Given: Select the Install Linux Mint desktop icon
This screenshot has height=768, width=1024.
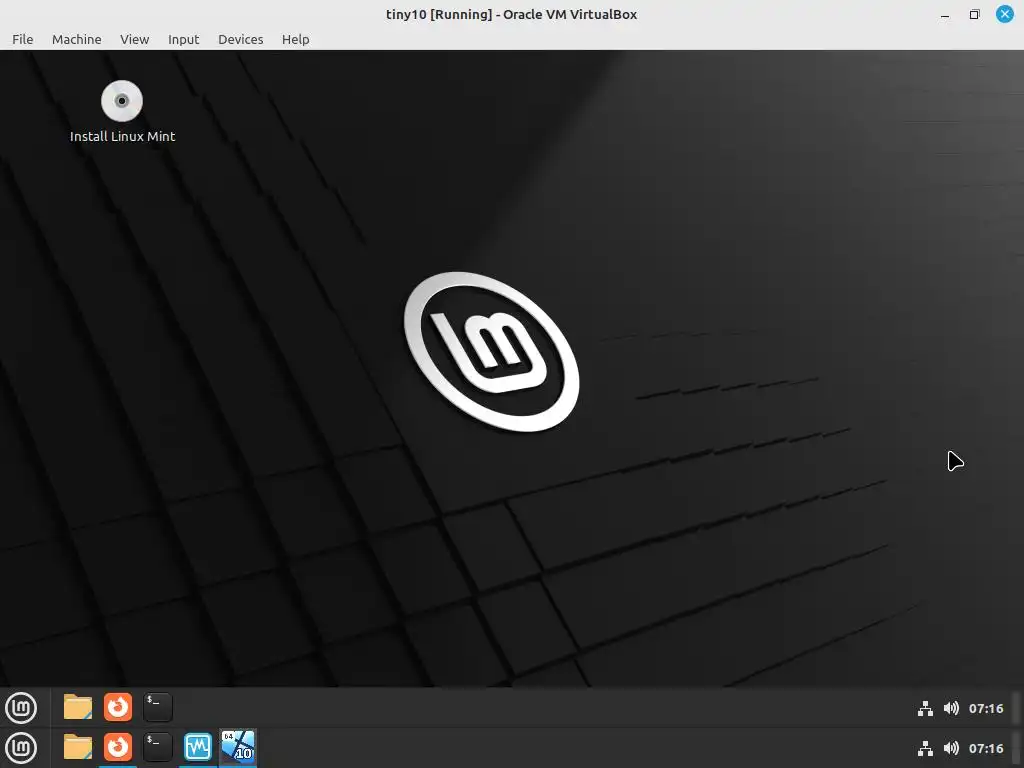Looking at the screenshot, I should click(121, 101).
